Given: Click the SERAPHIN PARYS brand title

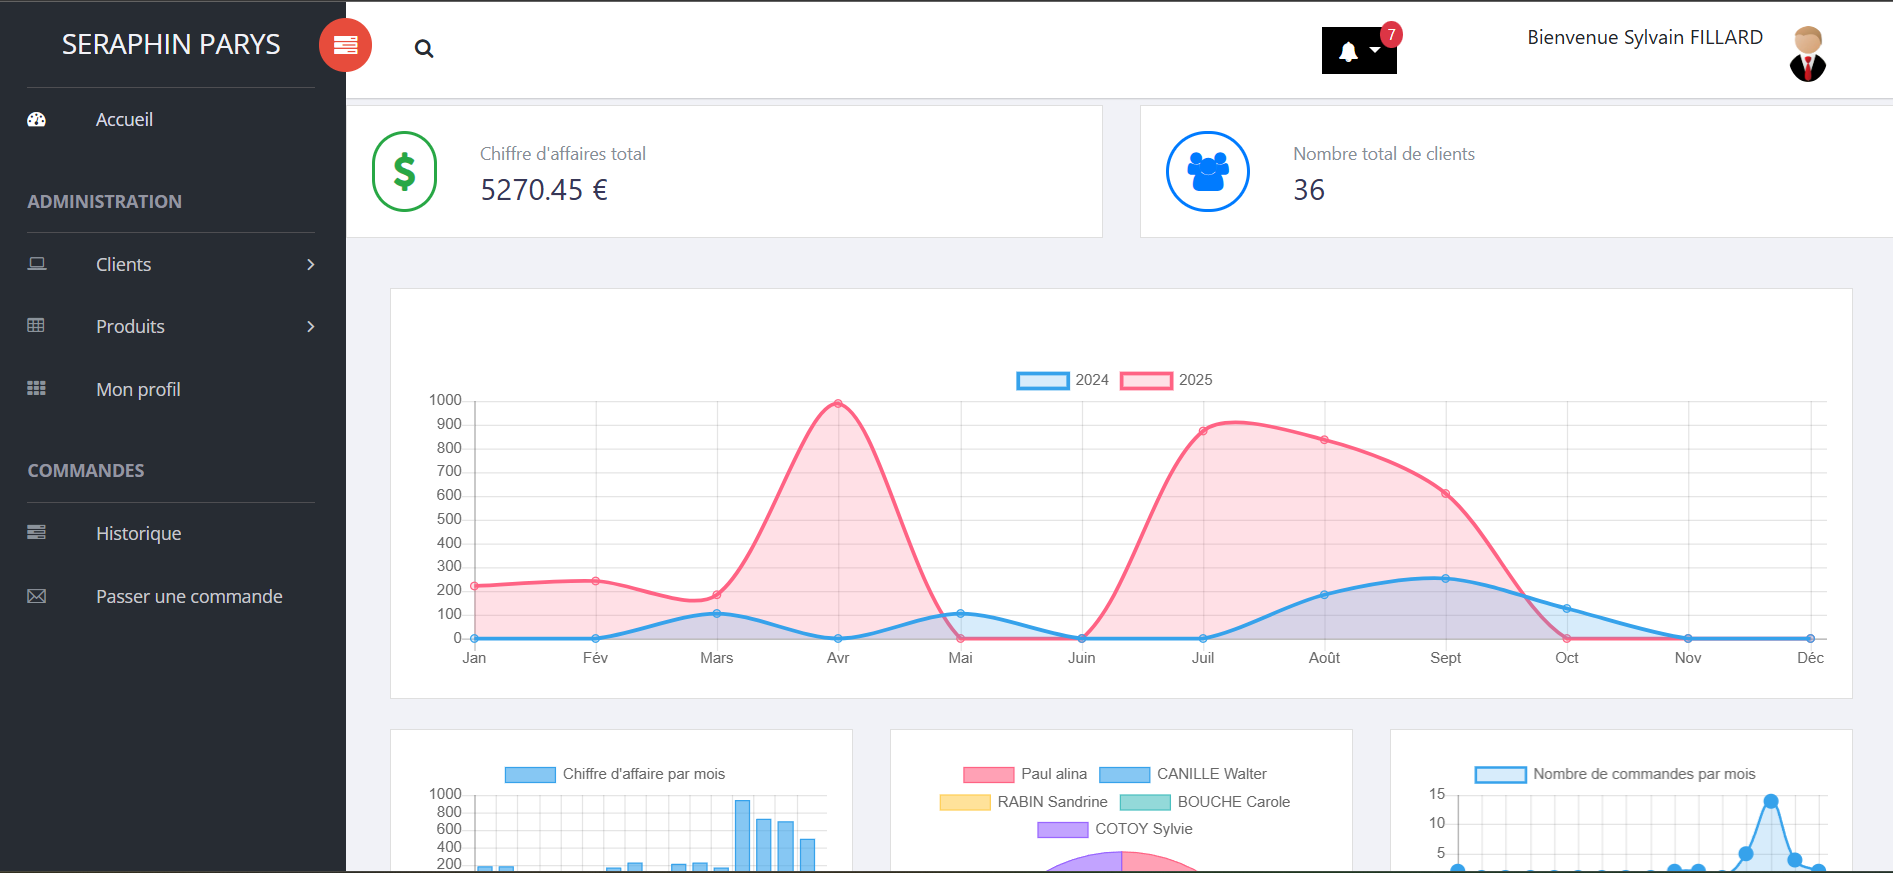Looking at the screenshot, I should tap(171, 44).
